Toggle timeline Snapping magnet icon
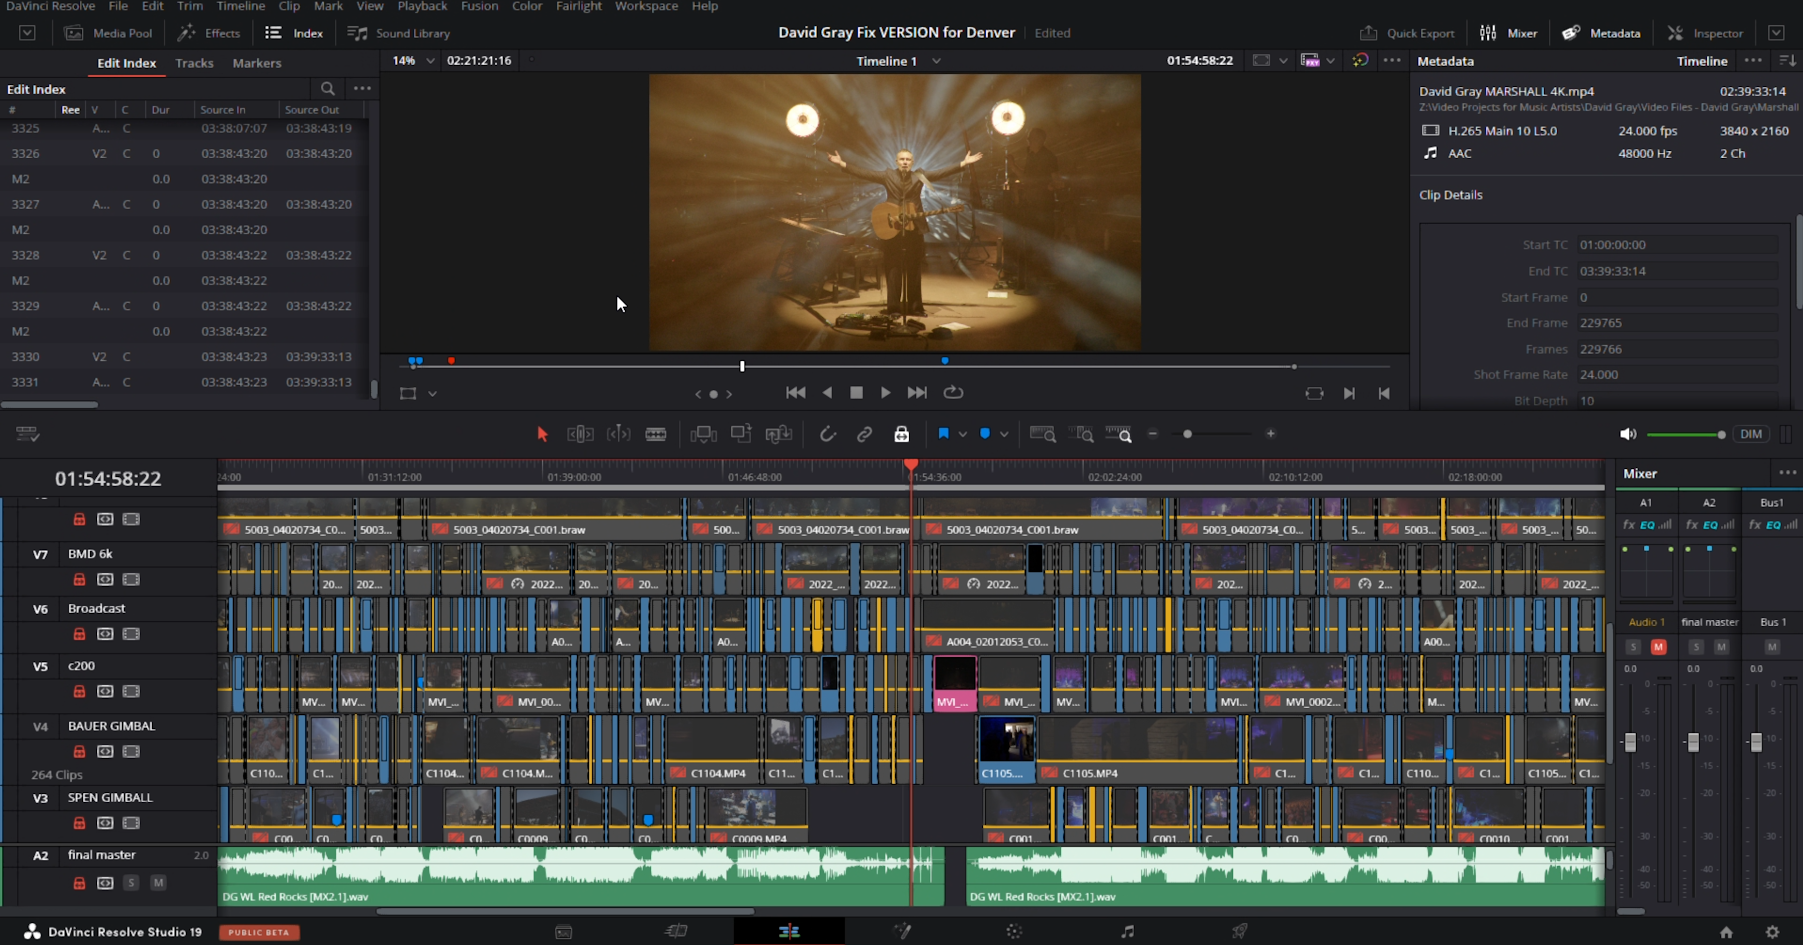The width and height of the screenshot is (1803, 945). coord(827,434)
